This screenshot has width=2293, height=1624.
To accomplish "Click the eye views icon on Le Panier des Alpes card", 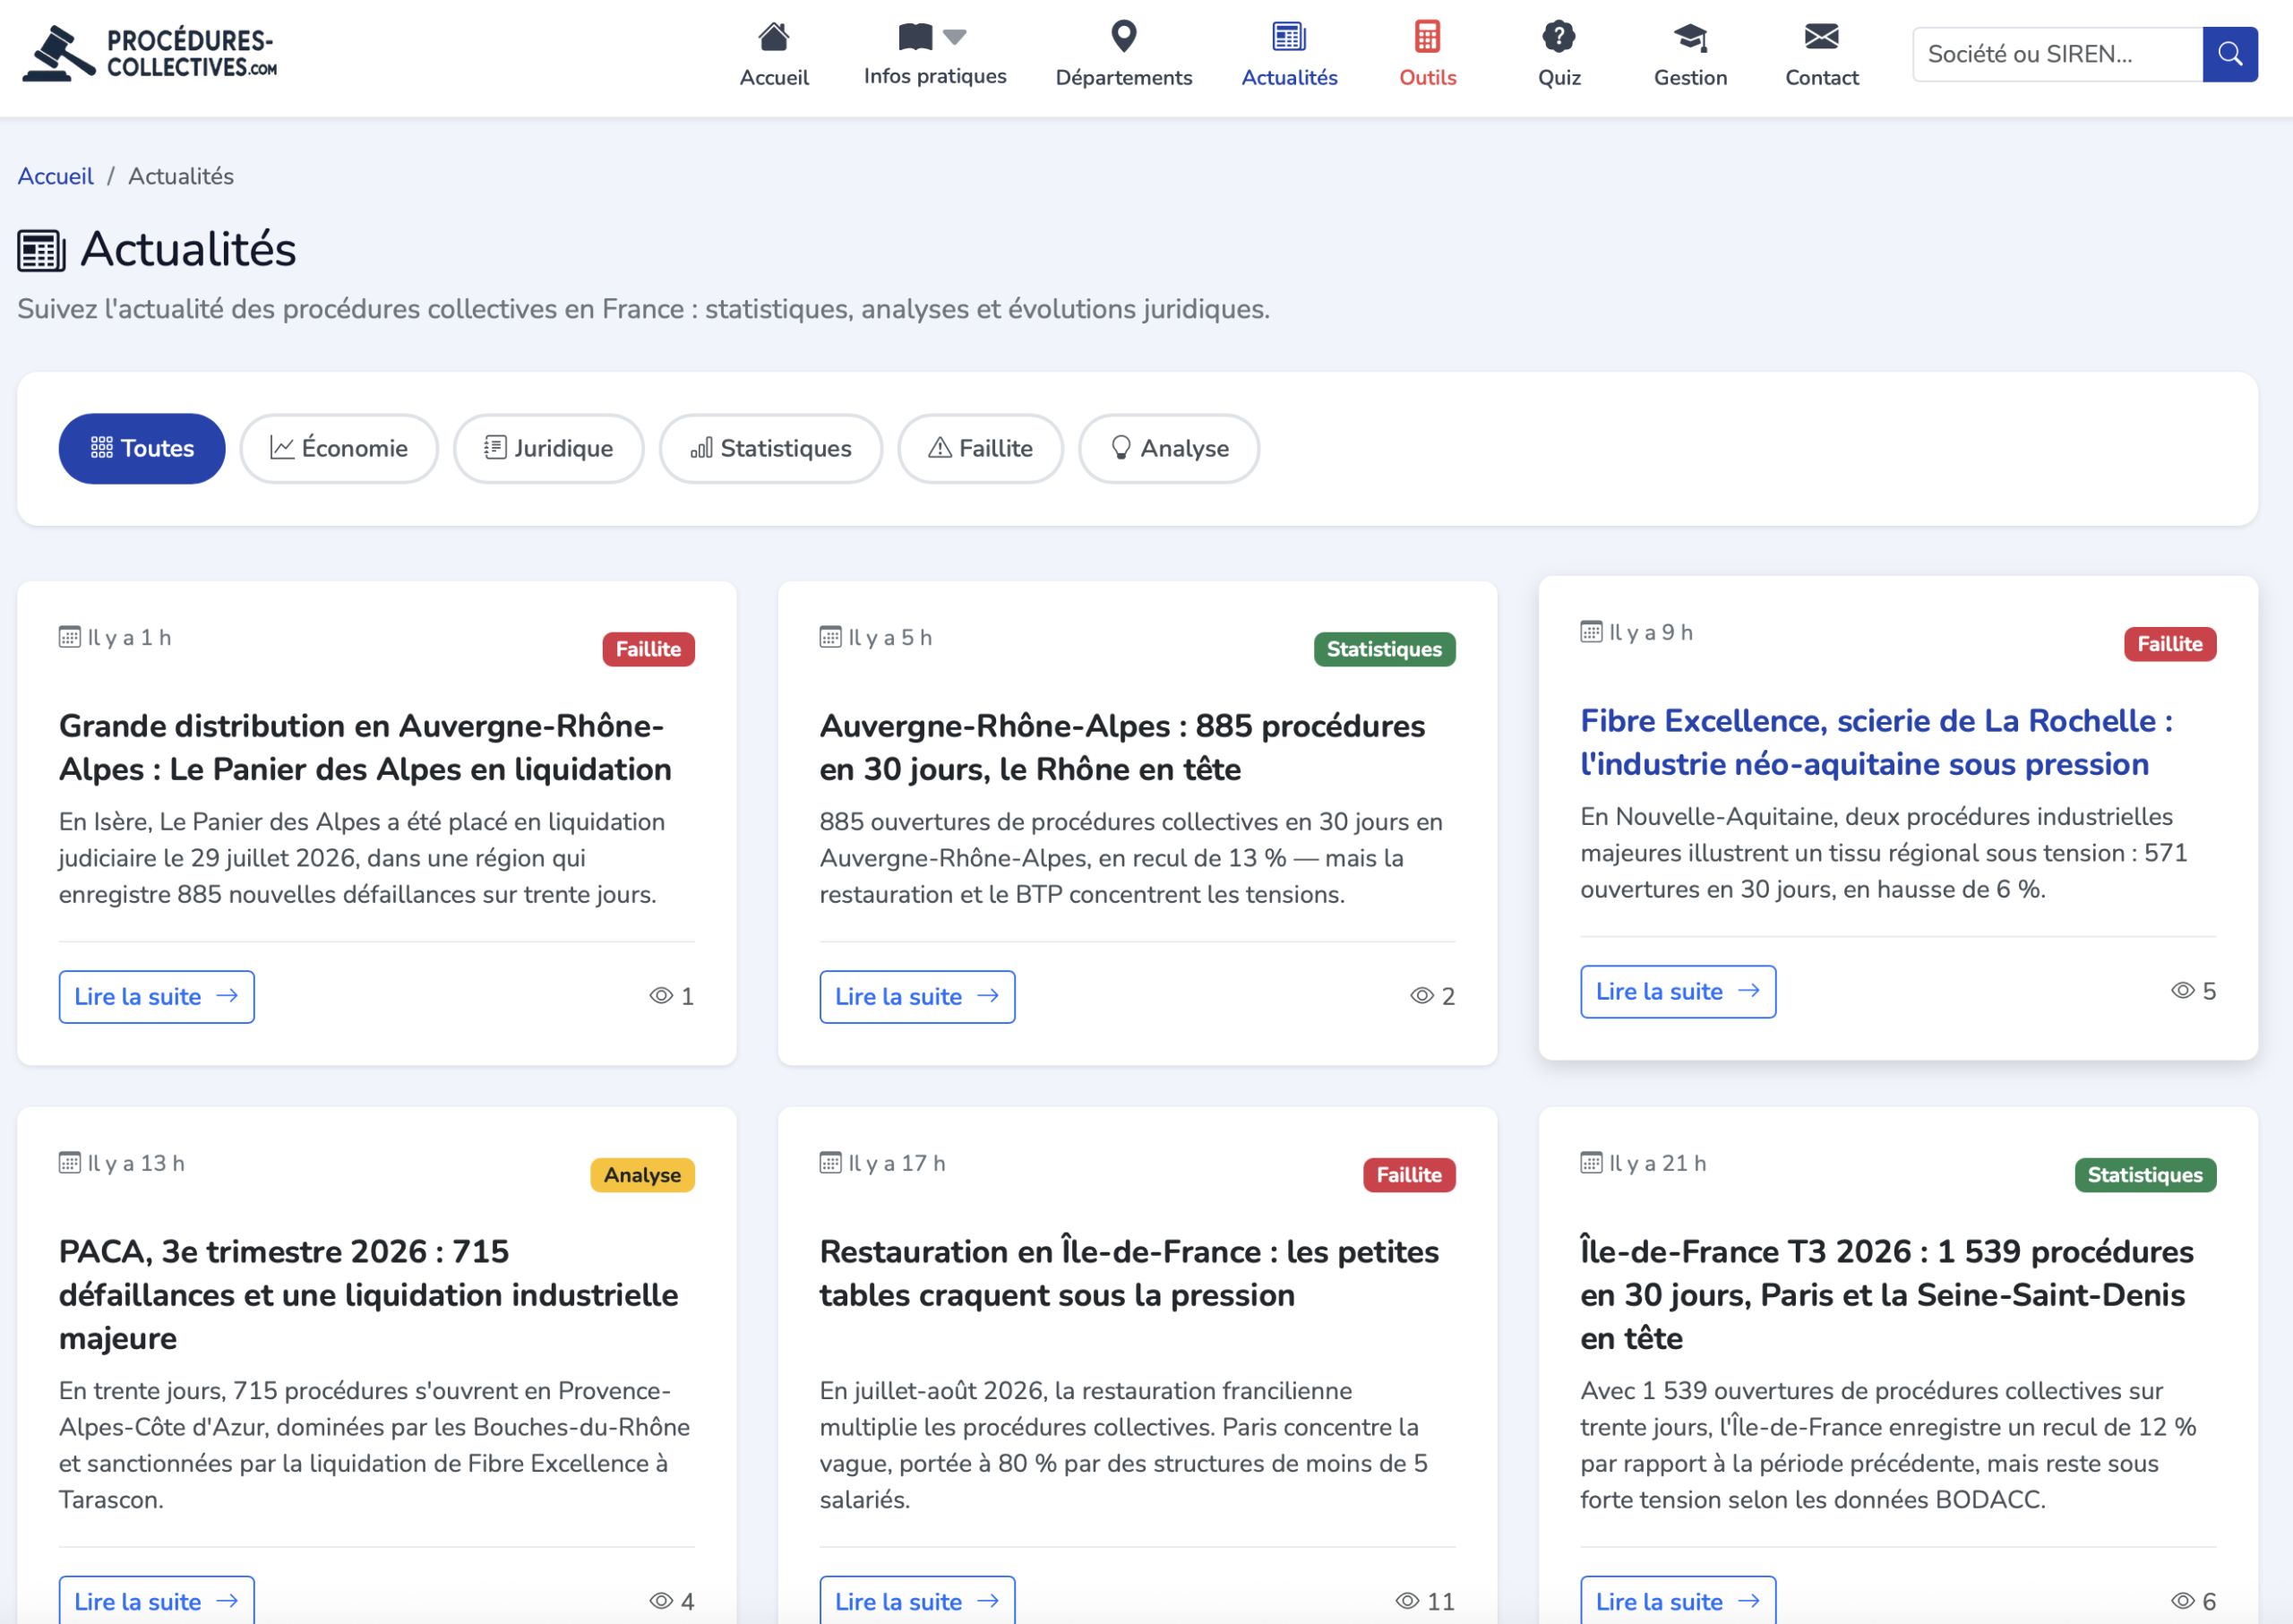I will [661, 996].
